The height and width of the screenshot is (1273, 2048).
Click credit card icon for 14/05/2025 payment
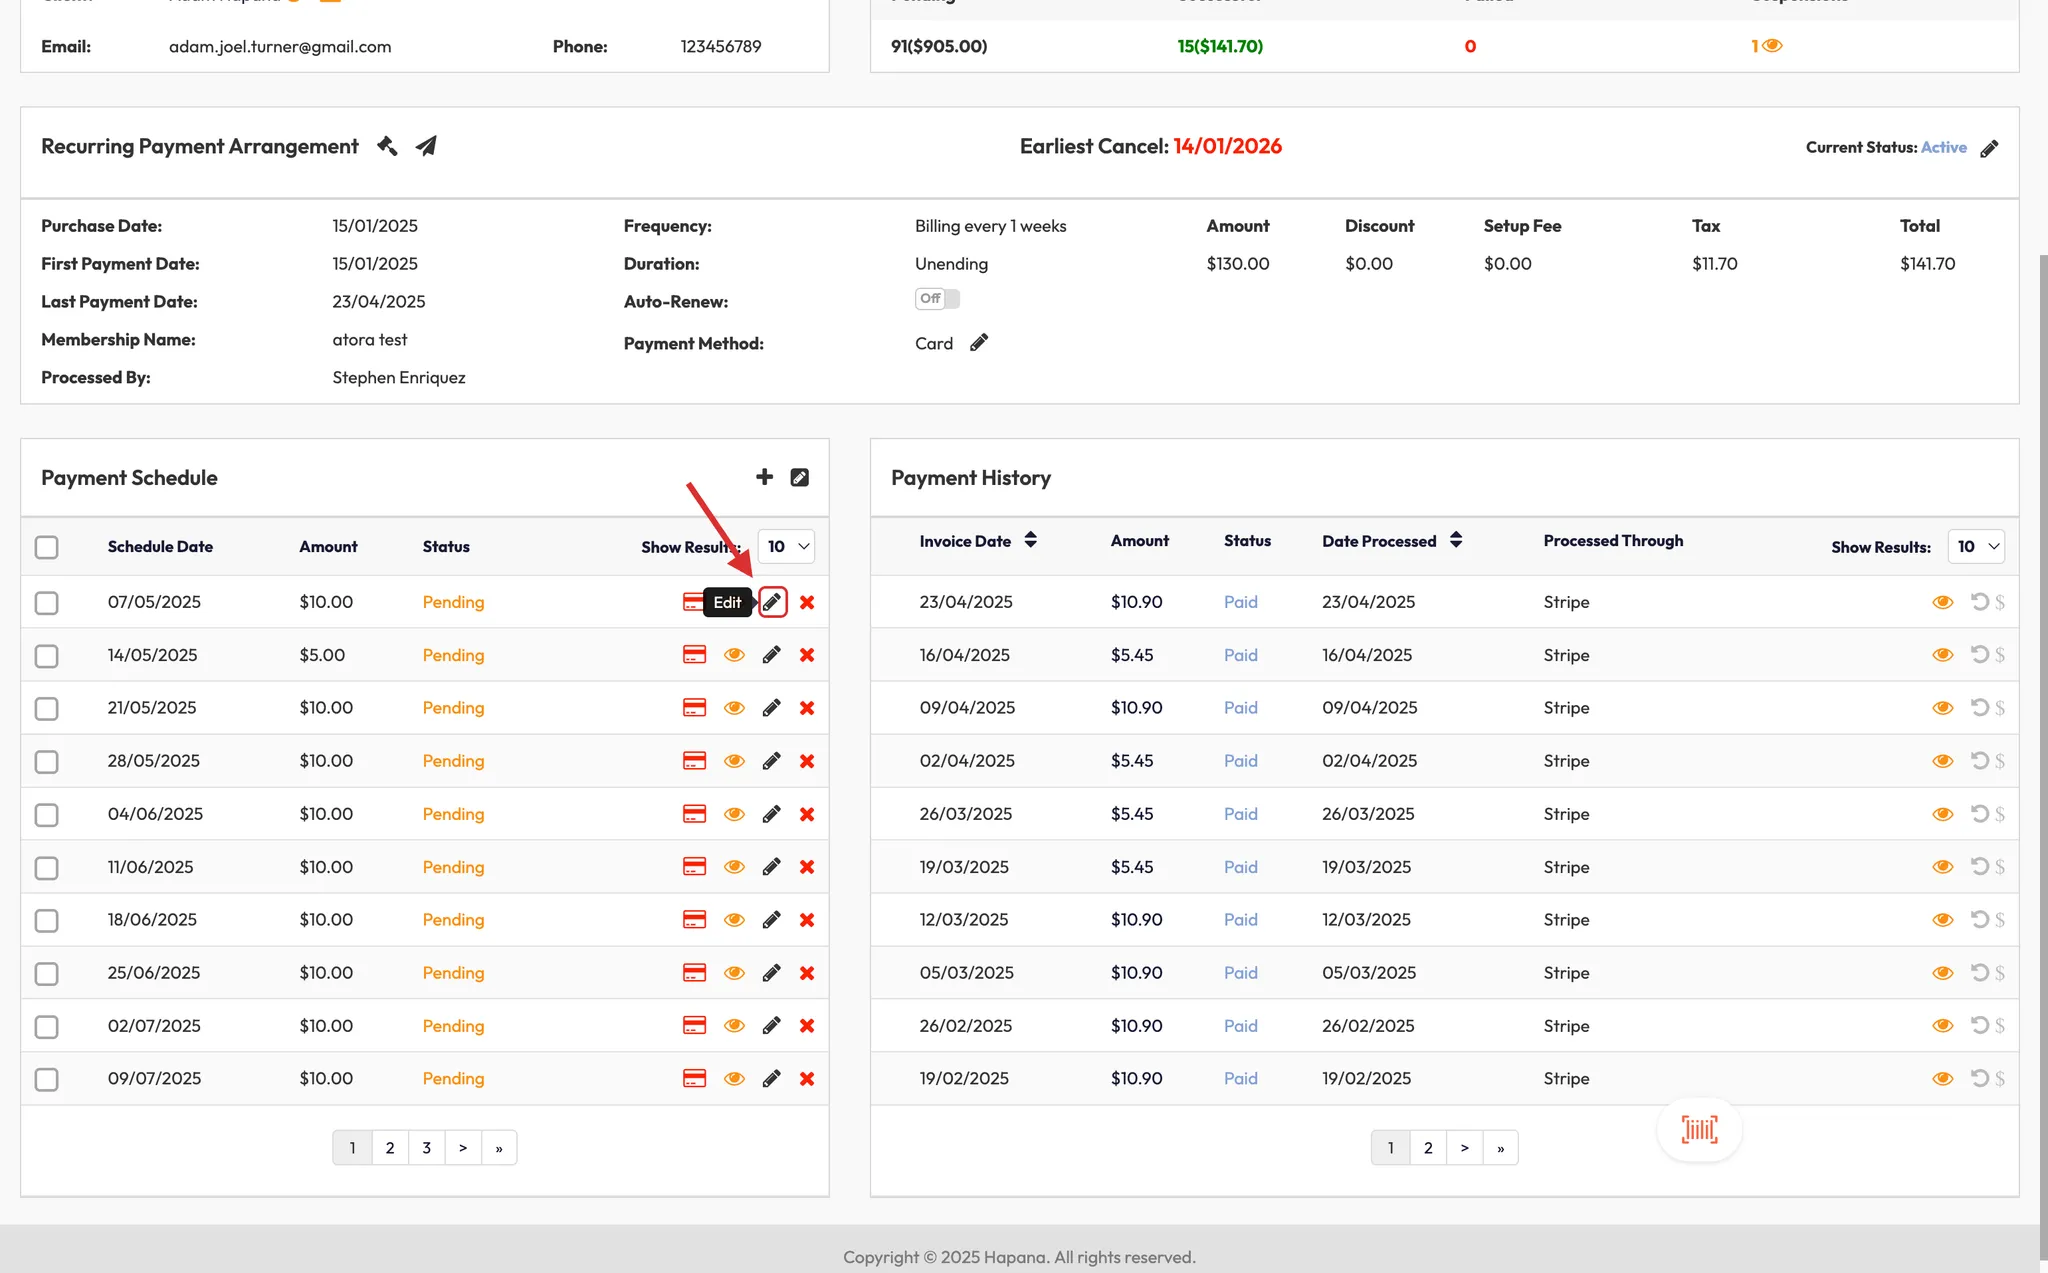click(694, 655)
